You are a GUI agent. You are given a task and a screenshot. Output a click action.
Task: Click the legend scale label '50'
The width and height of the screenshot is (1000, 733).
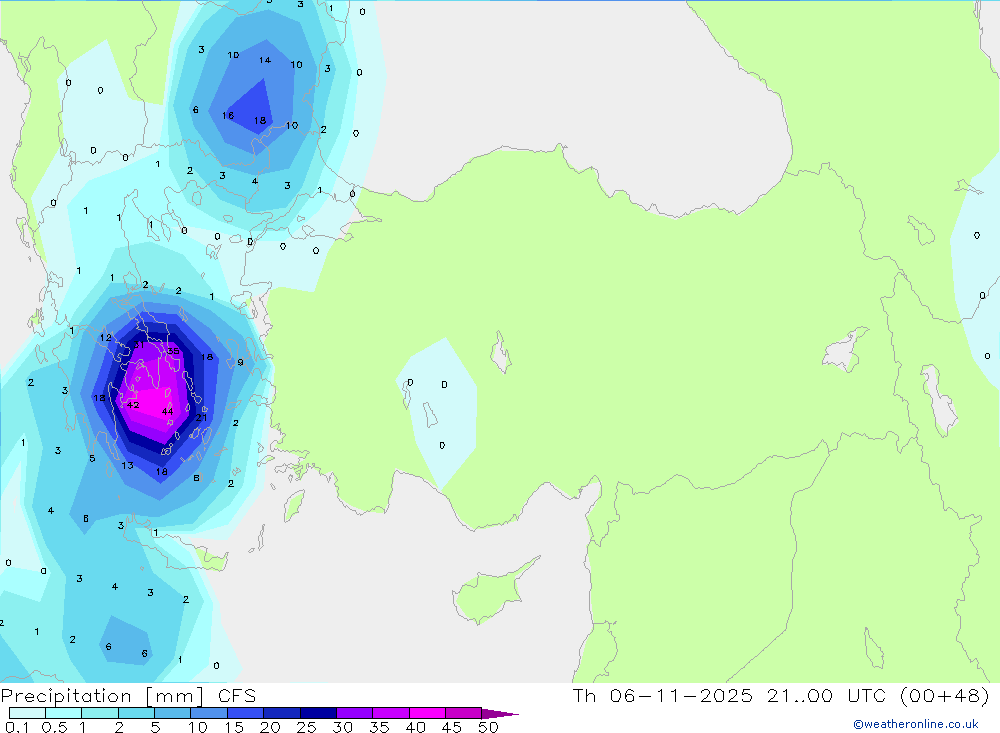tap(488, 727)
